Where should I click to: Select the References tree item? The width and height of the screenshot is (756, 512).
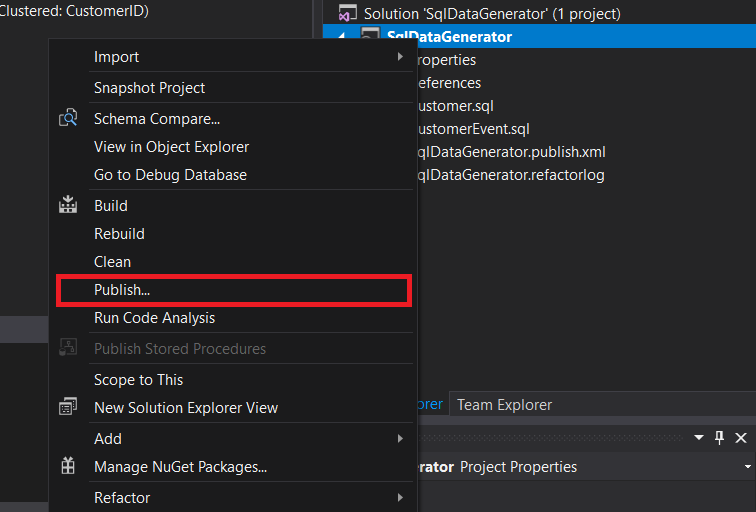(449, 83)
